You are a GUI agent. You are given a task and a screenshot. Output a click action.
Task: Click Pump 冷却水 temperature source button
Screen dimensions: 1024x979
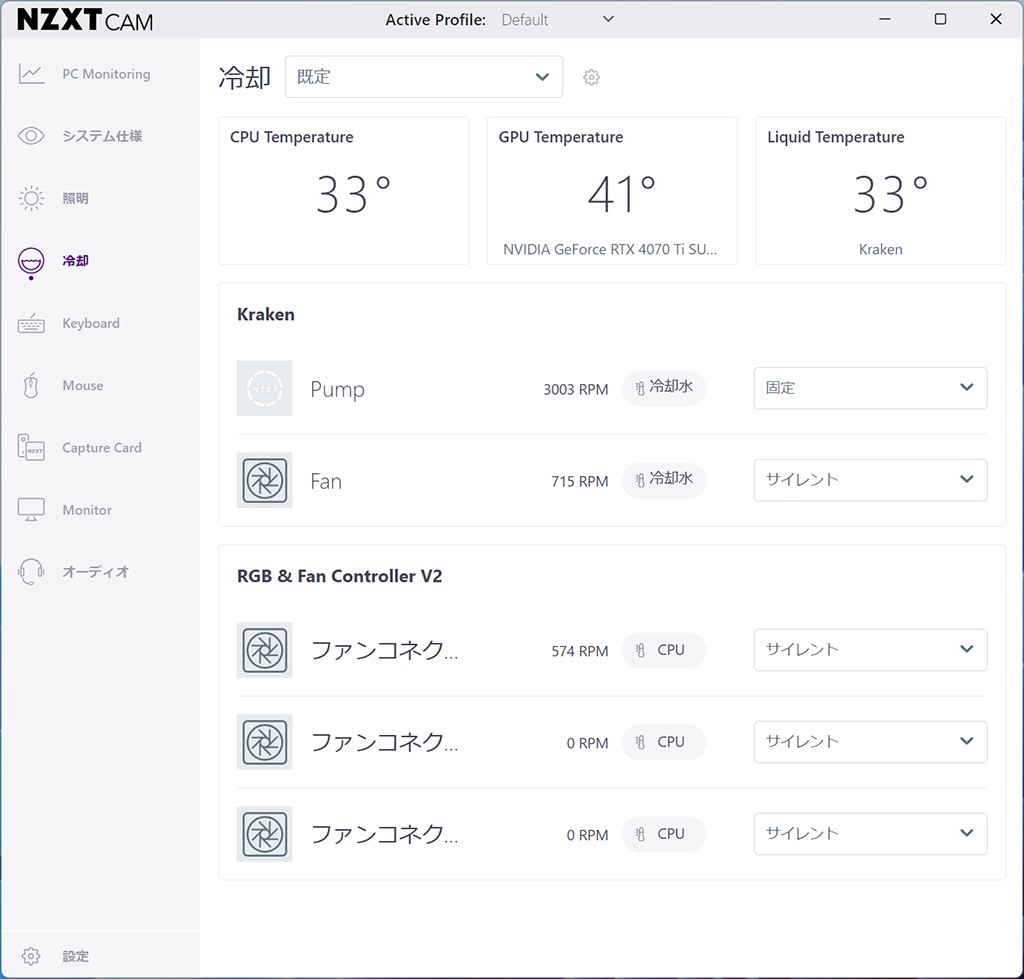click(664, 388)
